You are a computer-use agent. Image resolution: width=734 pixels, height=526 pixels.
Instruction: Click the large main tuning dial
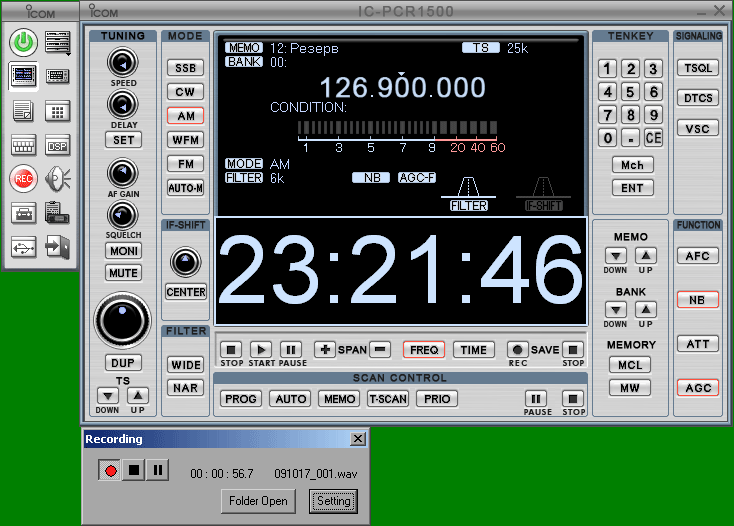click(123, 321)
